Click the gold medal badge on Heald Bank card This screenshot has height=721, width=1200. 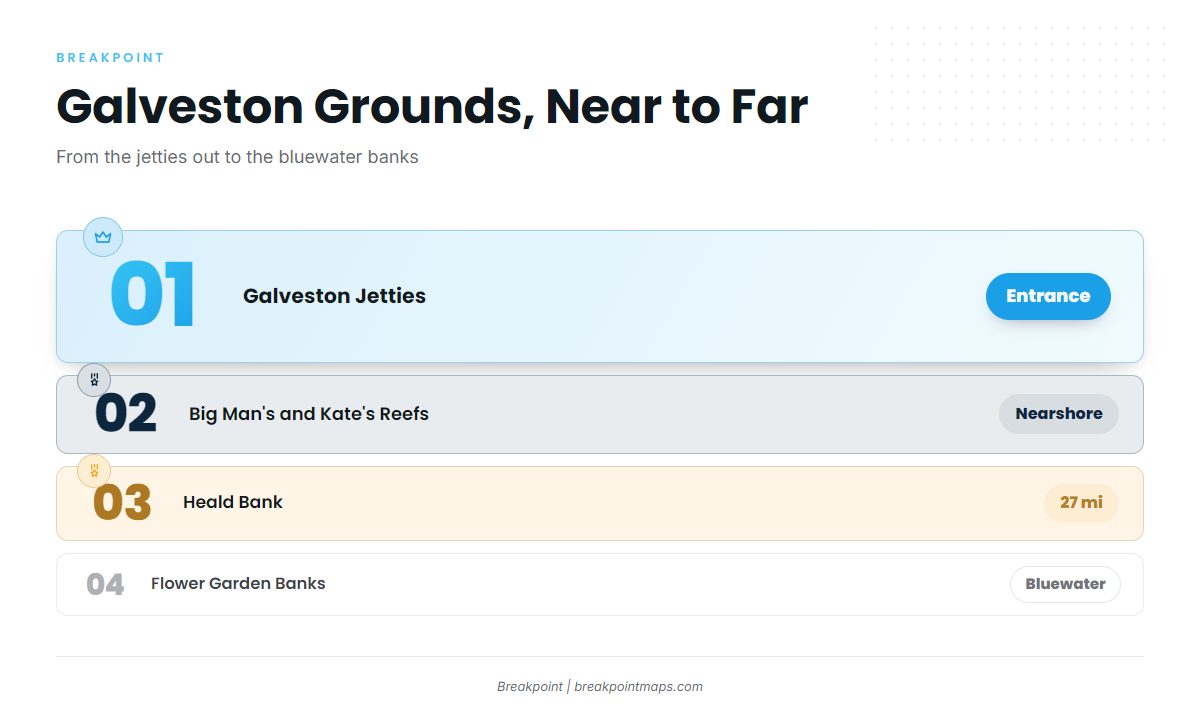94,471
